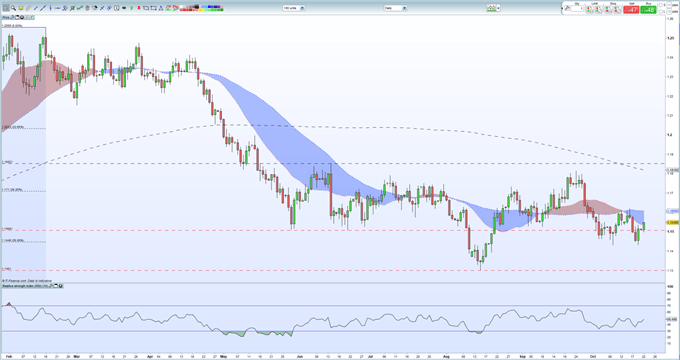680x360 pixels.
Task: Pick yellow from the toolbar color palette
Action: coord(203,10)
